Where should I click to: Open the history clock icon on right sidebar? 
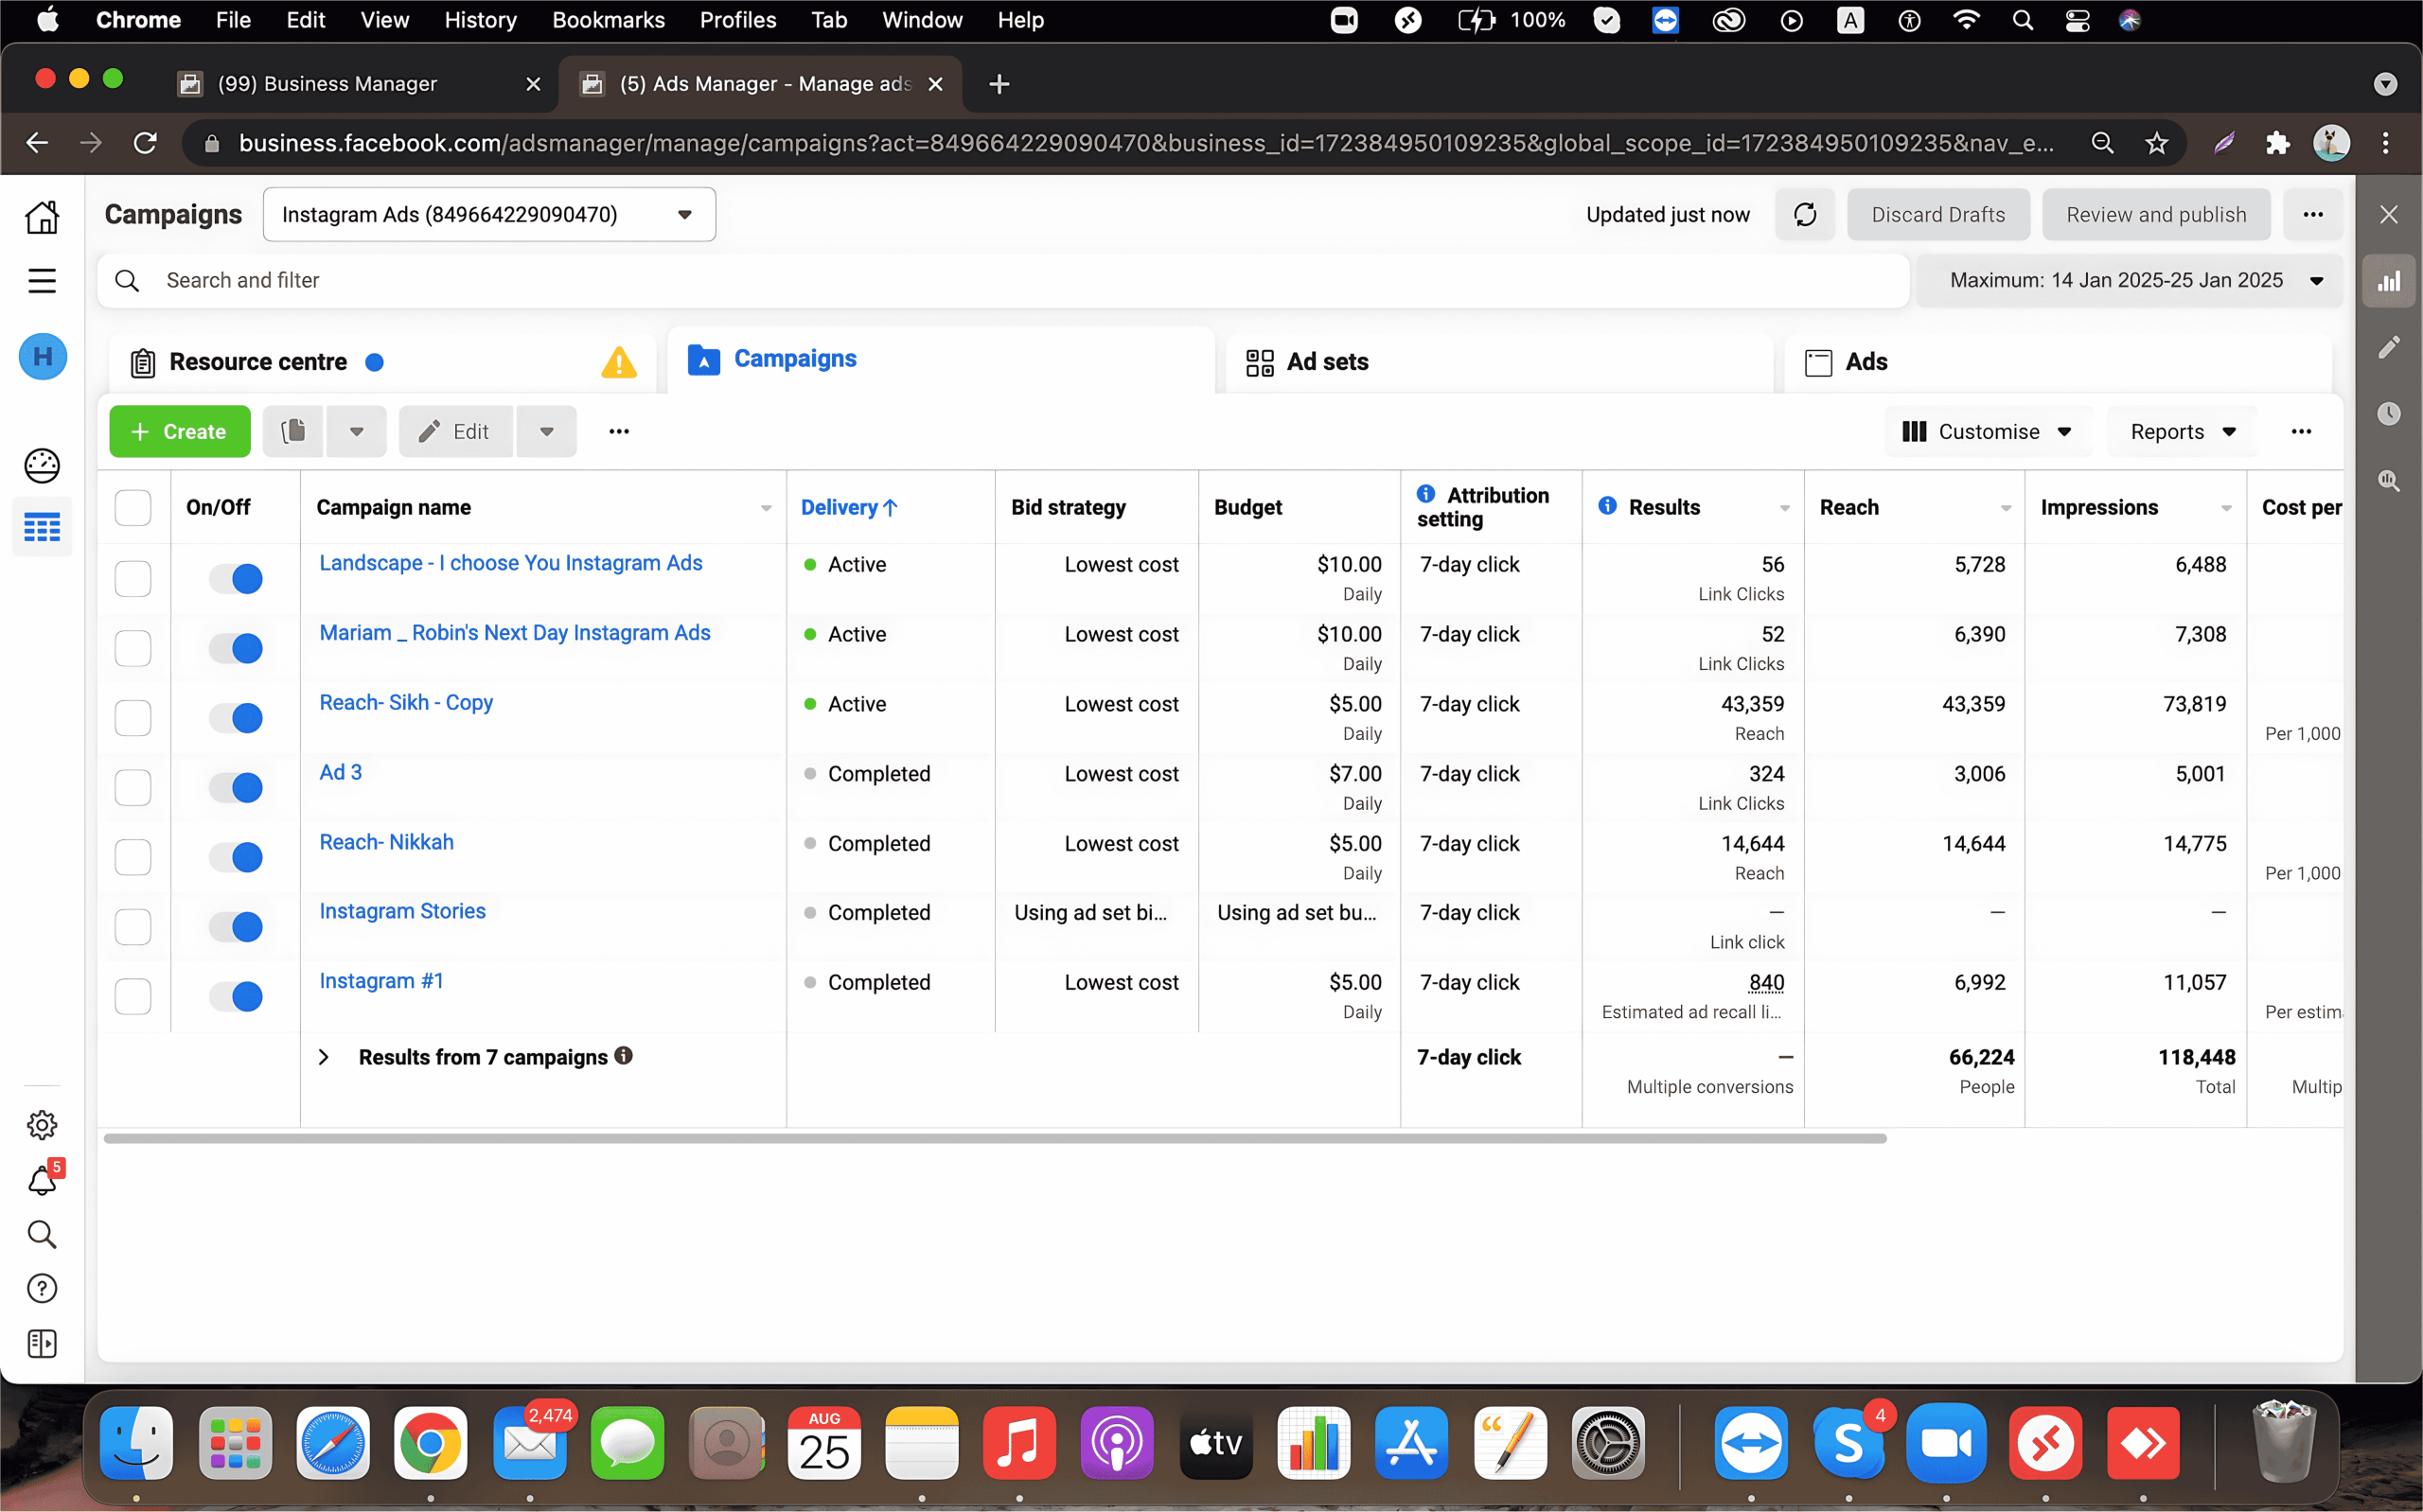tap(2388, 413)
